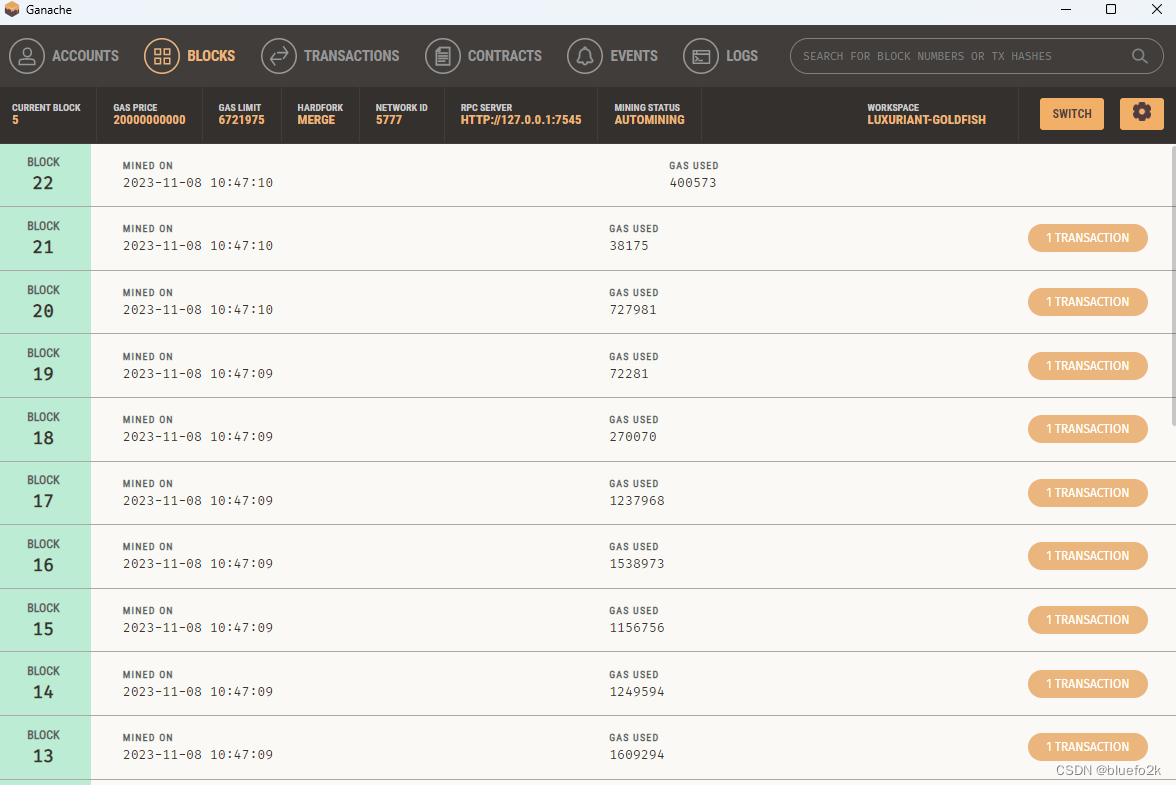Image resolution: width=1176 pixels, height=785 pixels.
Task: Click the gas limit value 6721975
Action: tap(242, 120)
